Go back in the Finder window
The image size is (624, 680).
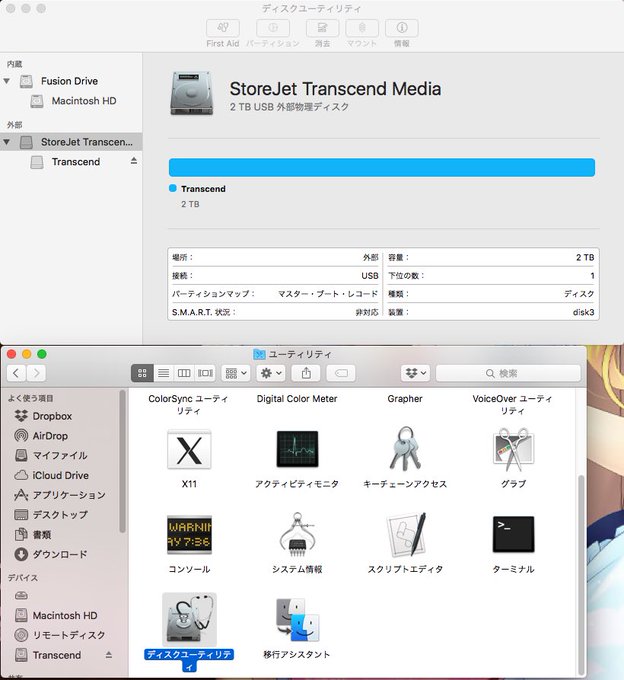click(16, 373)
